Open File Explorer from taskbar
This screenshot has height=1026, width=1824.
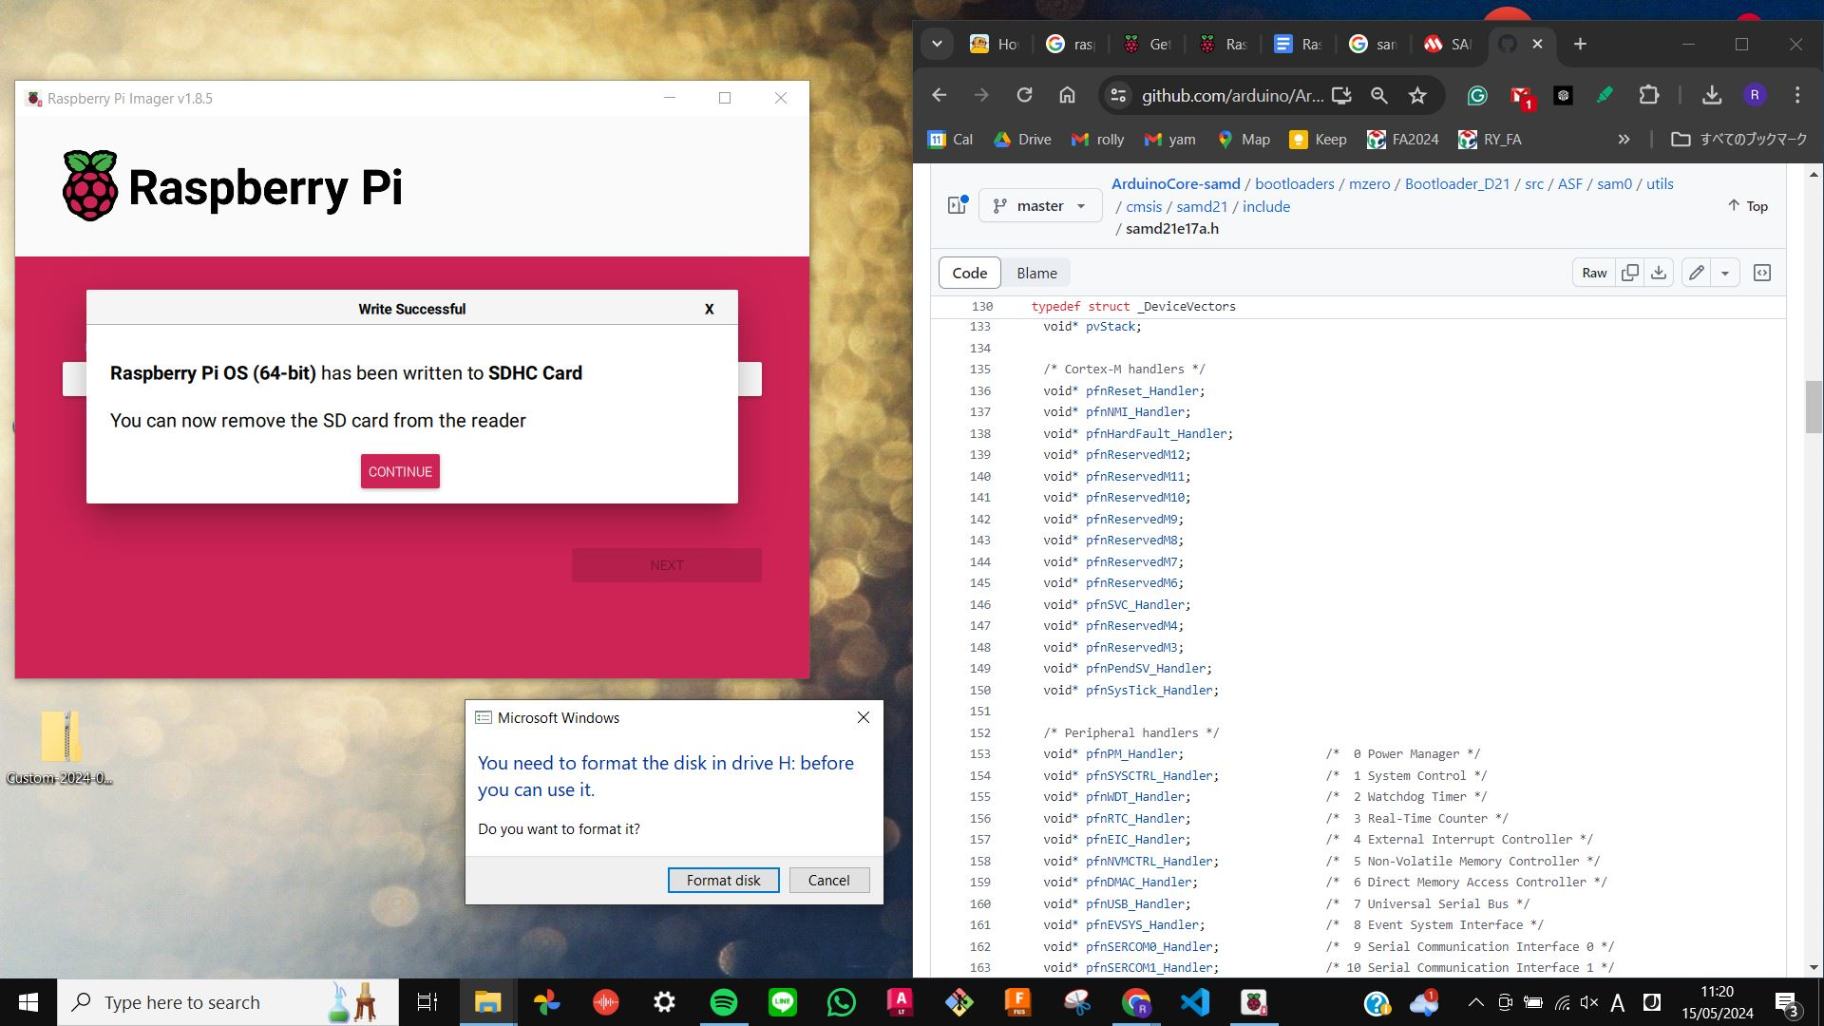[487, 1002]
